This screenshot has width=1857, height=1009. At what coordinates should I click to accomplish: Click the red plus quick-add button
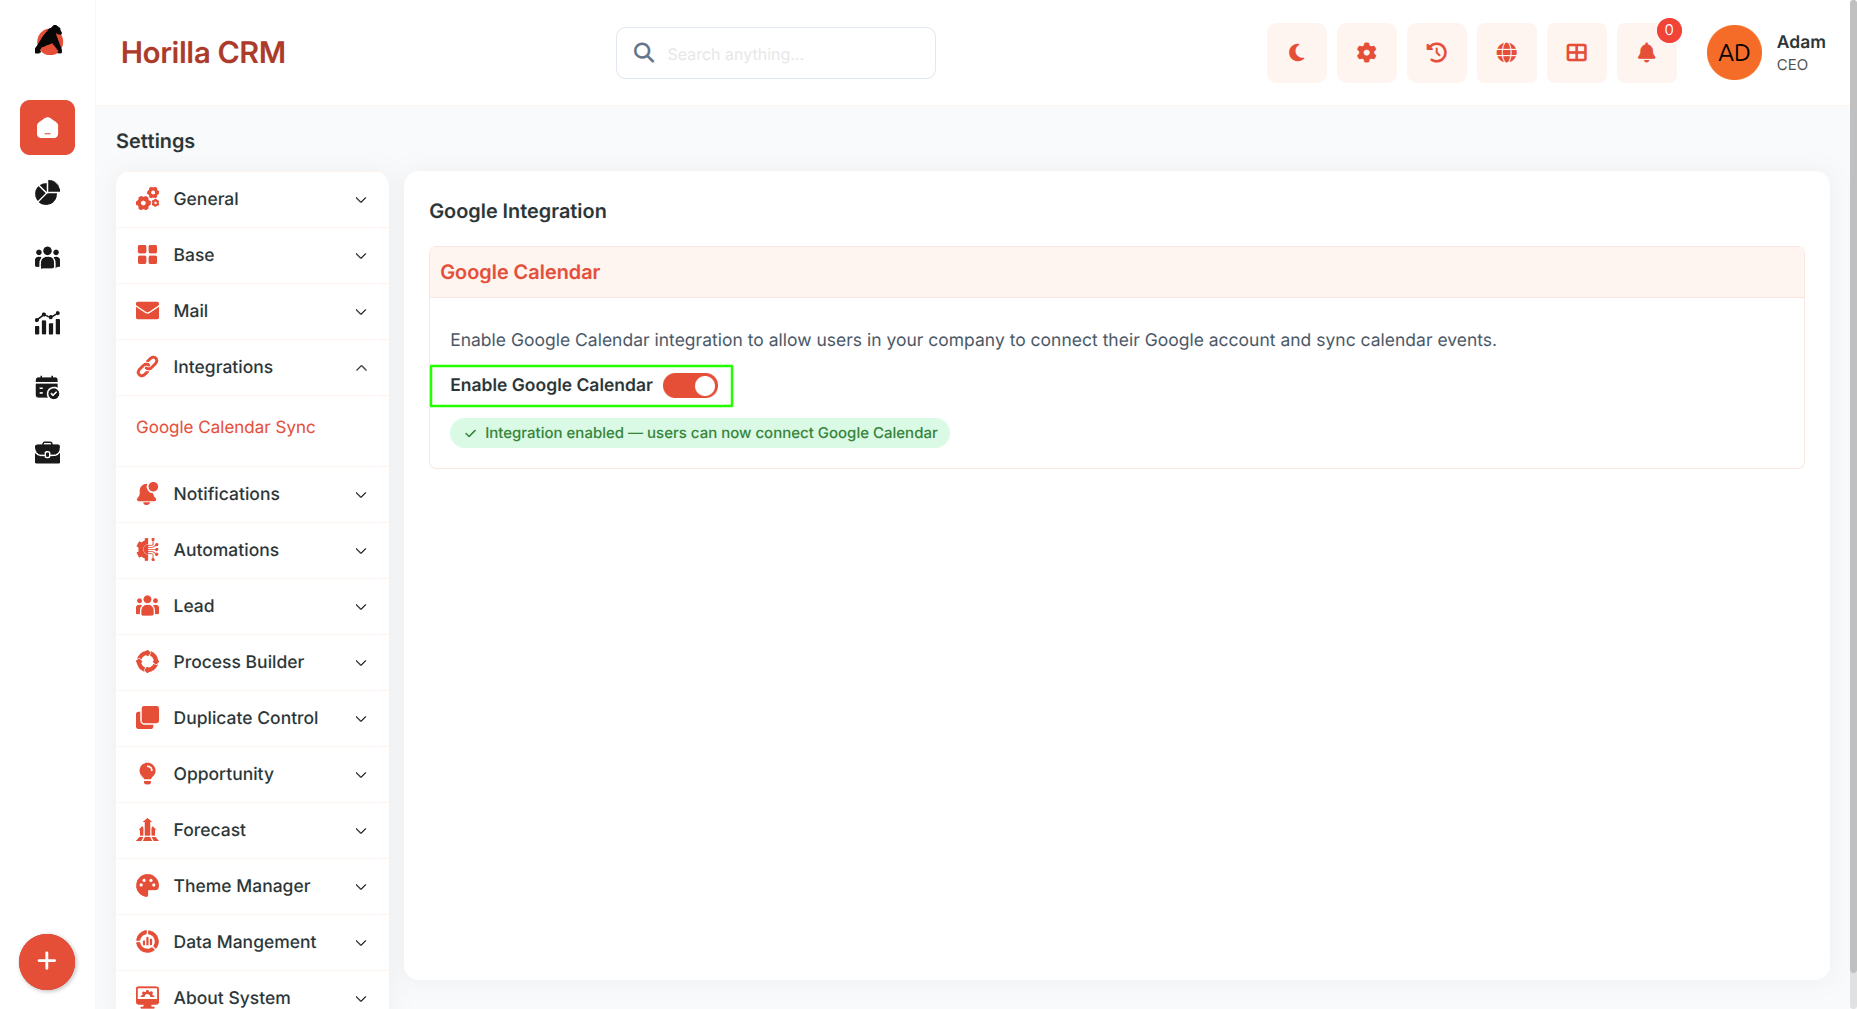tap(47, 962)
